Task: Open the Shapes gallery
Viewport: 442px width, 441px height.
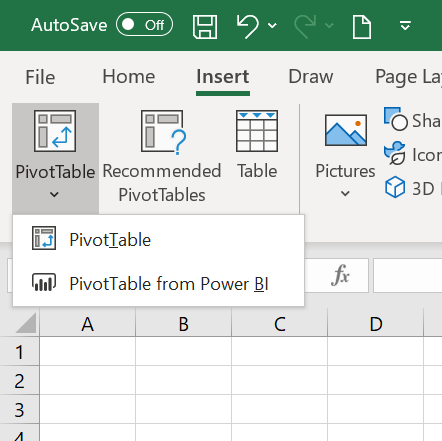Action: point(413,120)
